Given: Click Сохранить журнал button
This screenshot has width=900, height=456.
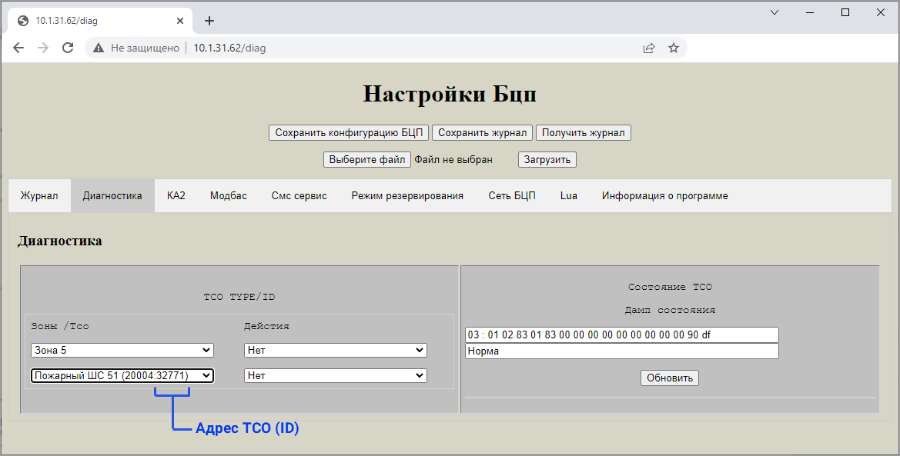Looking at the screenshot, I should pyautogui.click(x=482, y=133).
